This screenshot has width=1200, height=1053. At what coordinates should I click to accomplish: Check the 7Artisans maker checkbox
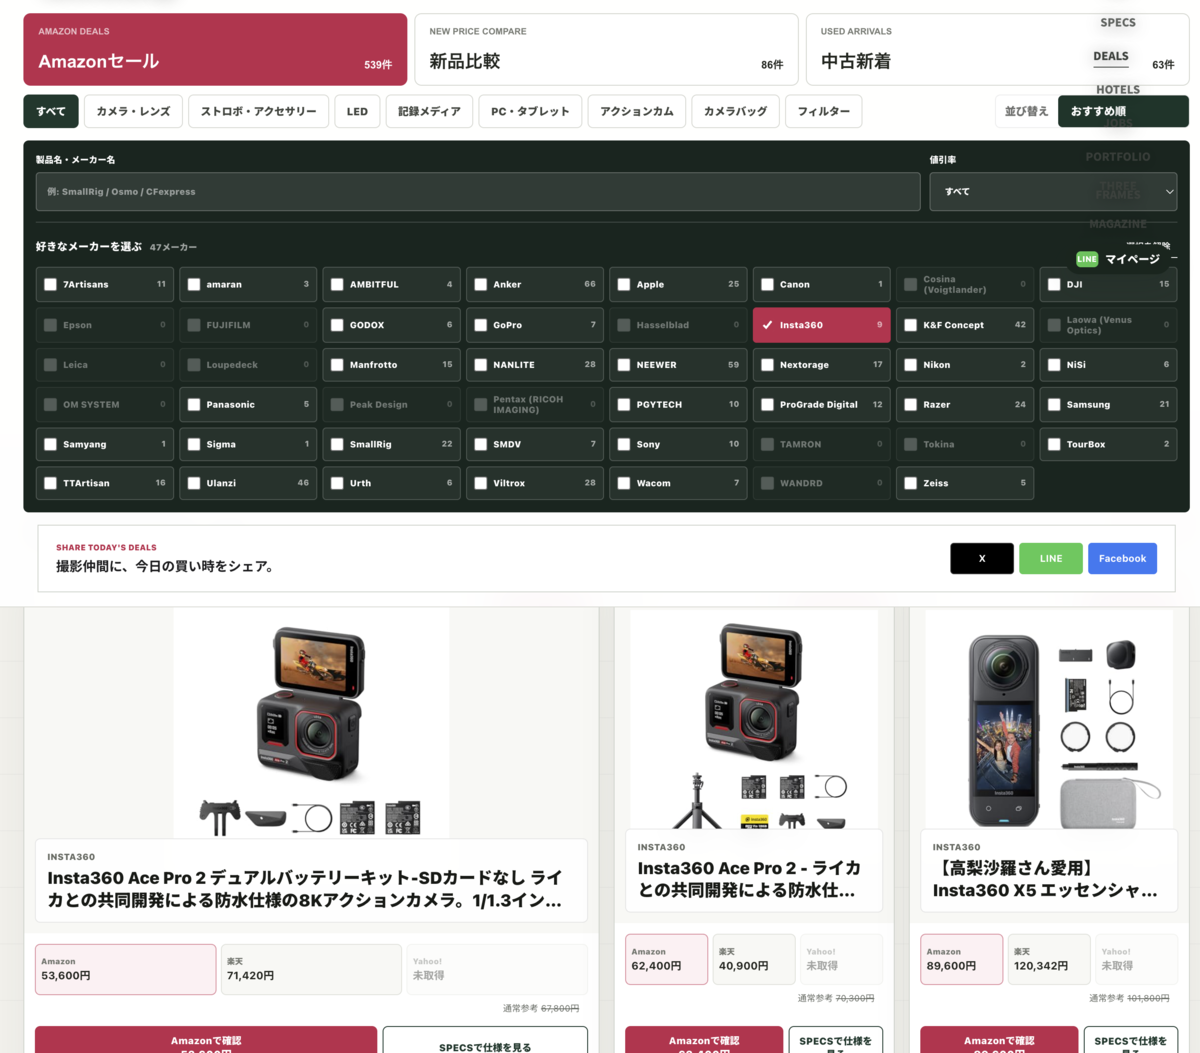tap(50, 284)
